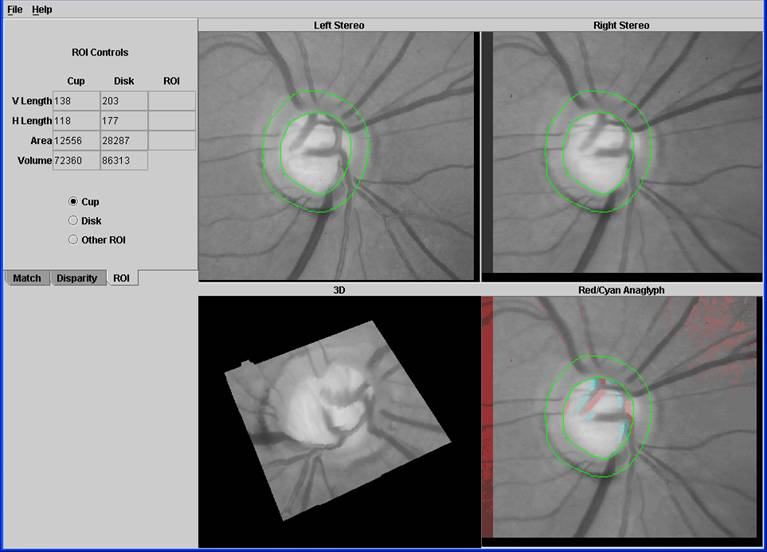Click the Disk V Length field showing 203
The width and height of the screenshot is (767, 552).
[124, 101]
